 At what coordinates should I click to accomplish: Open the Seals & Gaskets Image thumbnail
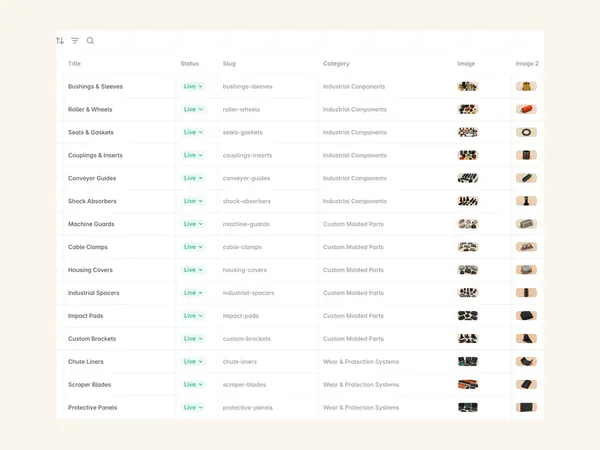[468, 132]
